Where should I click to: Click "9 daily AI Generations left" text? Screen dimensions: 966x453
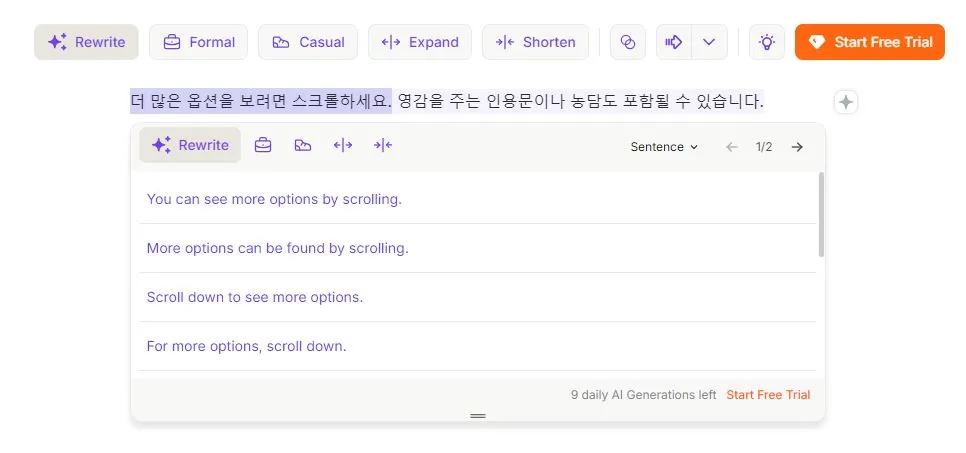tap(644, 394)
